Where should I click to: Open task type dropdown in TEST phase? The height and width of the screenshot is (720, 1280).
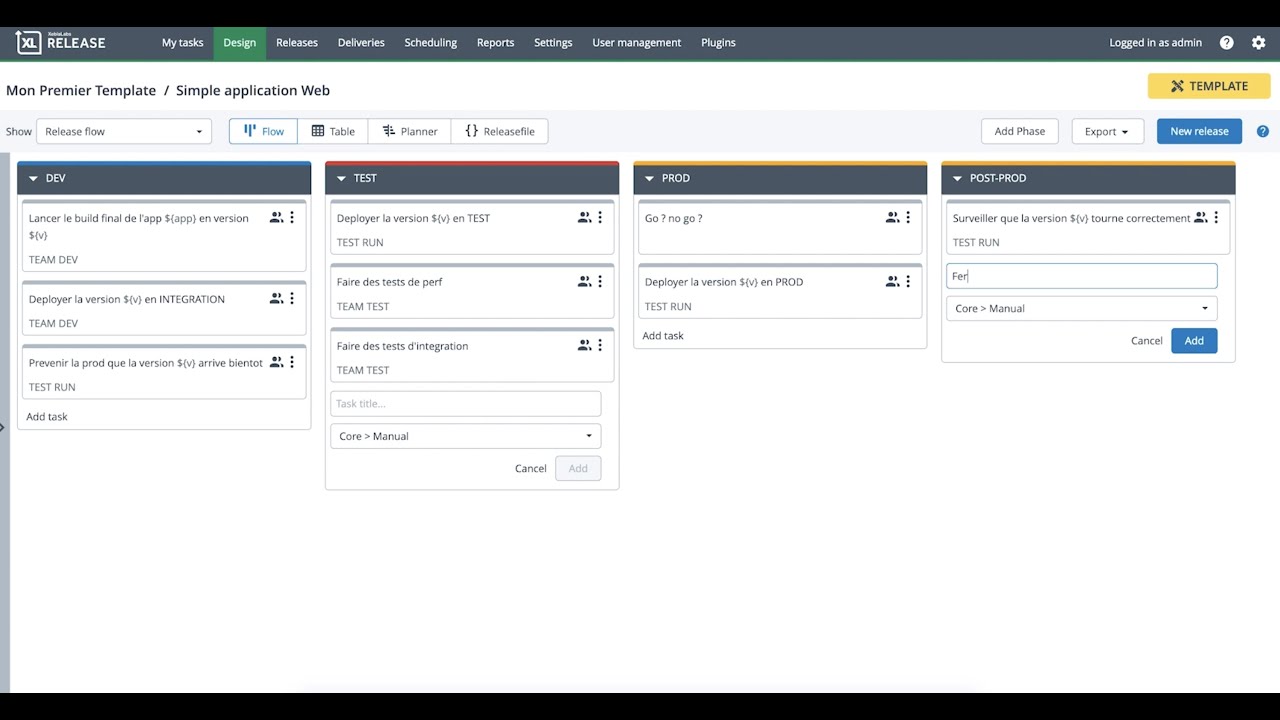tap(466, 436)
